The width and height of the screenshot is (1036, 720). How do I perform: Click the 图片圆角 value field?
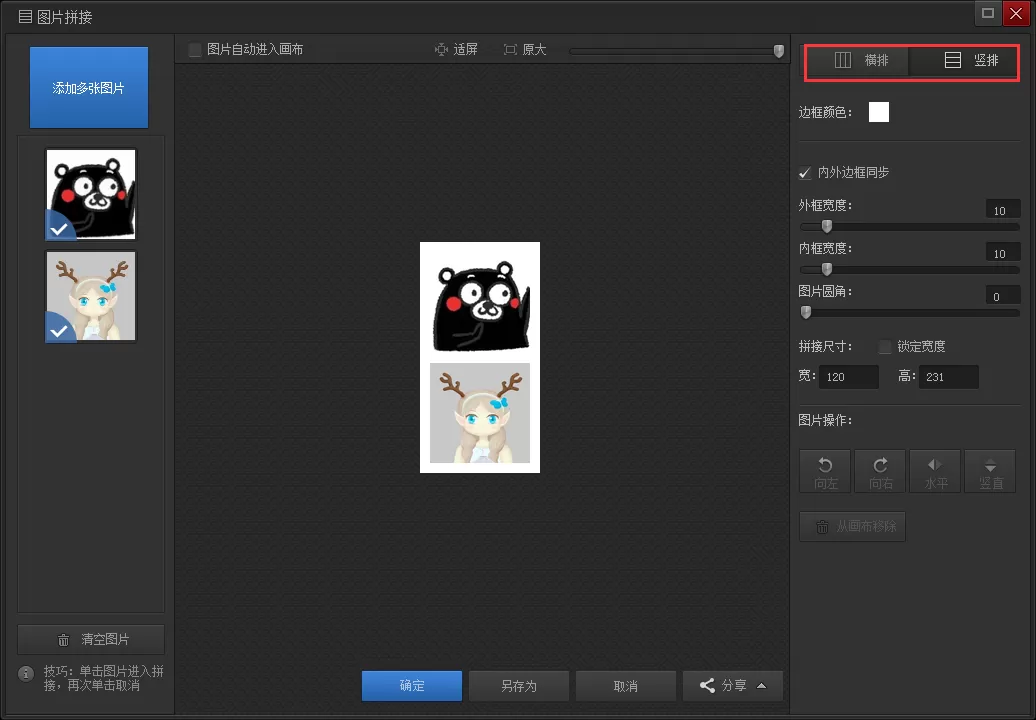click(x=1003, y=296)
